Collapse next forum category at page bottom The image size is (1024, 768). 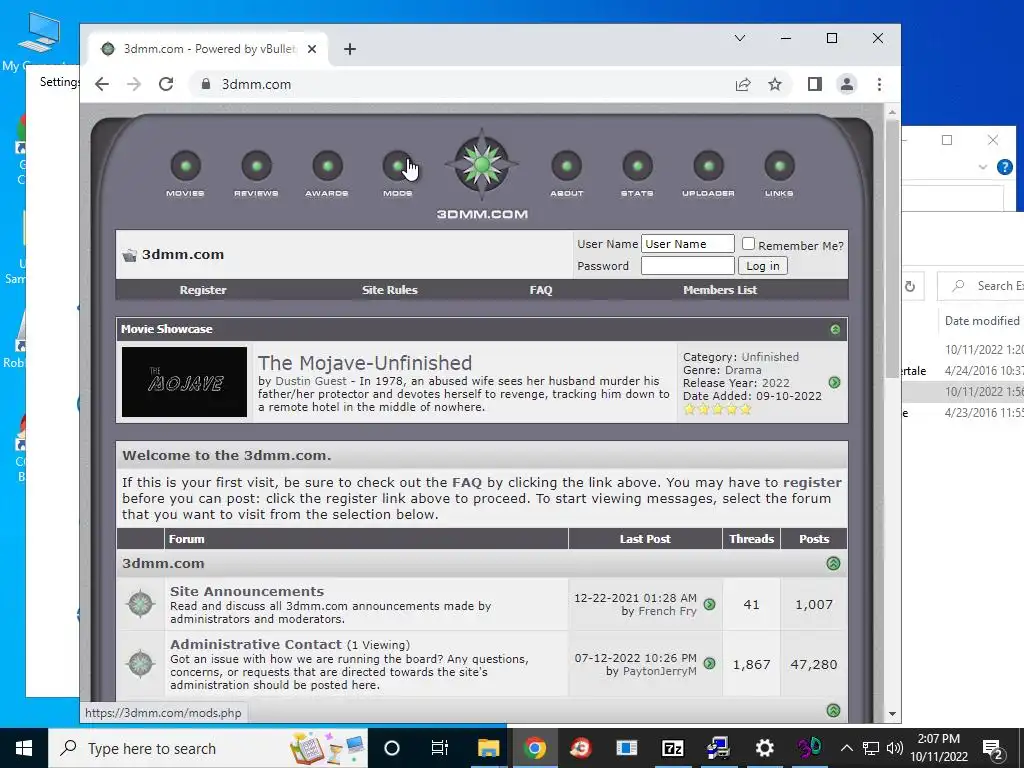pos(833,711)
